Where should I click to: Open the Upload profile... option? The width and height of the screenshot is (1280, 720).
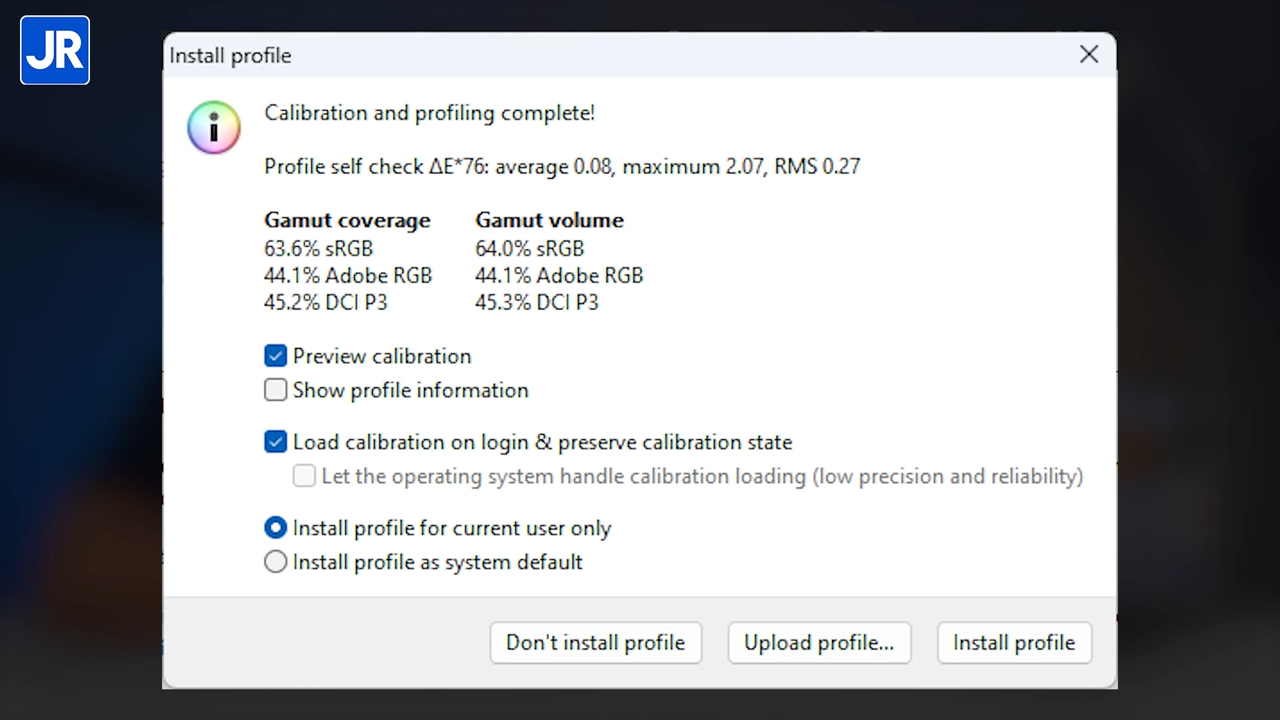819,643
